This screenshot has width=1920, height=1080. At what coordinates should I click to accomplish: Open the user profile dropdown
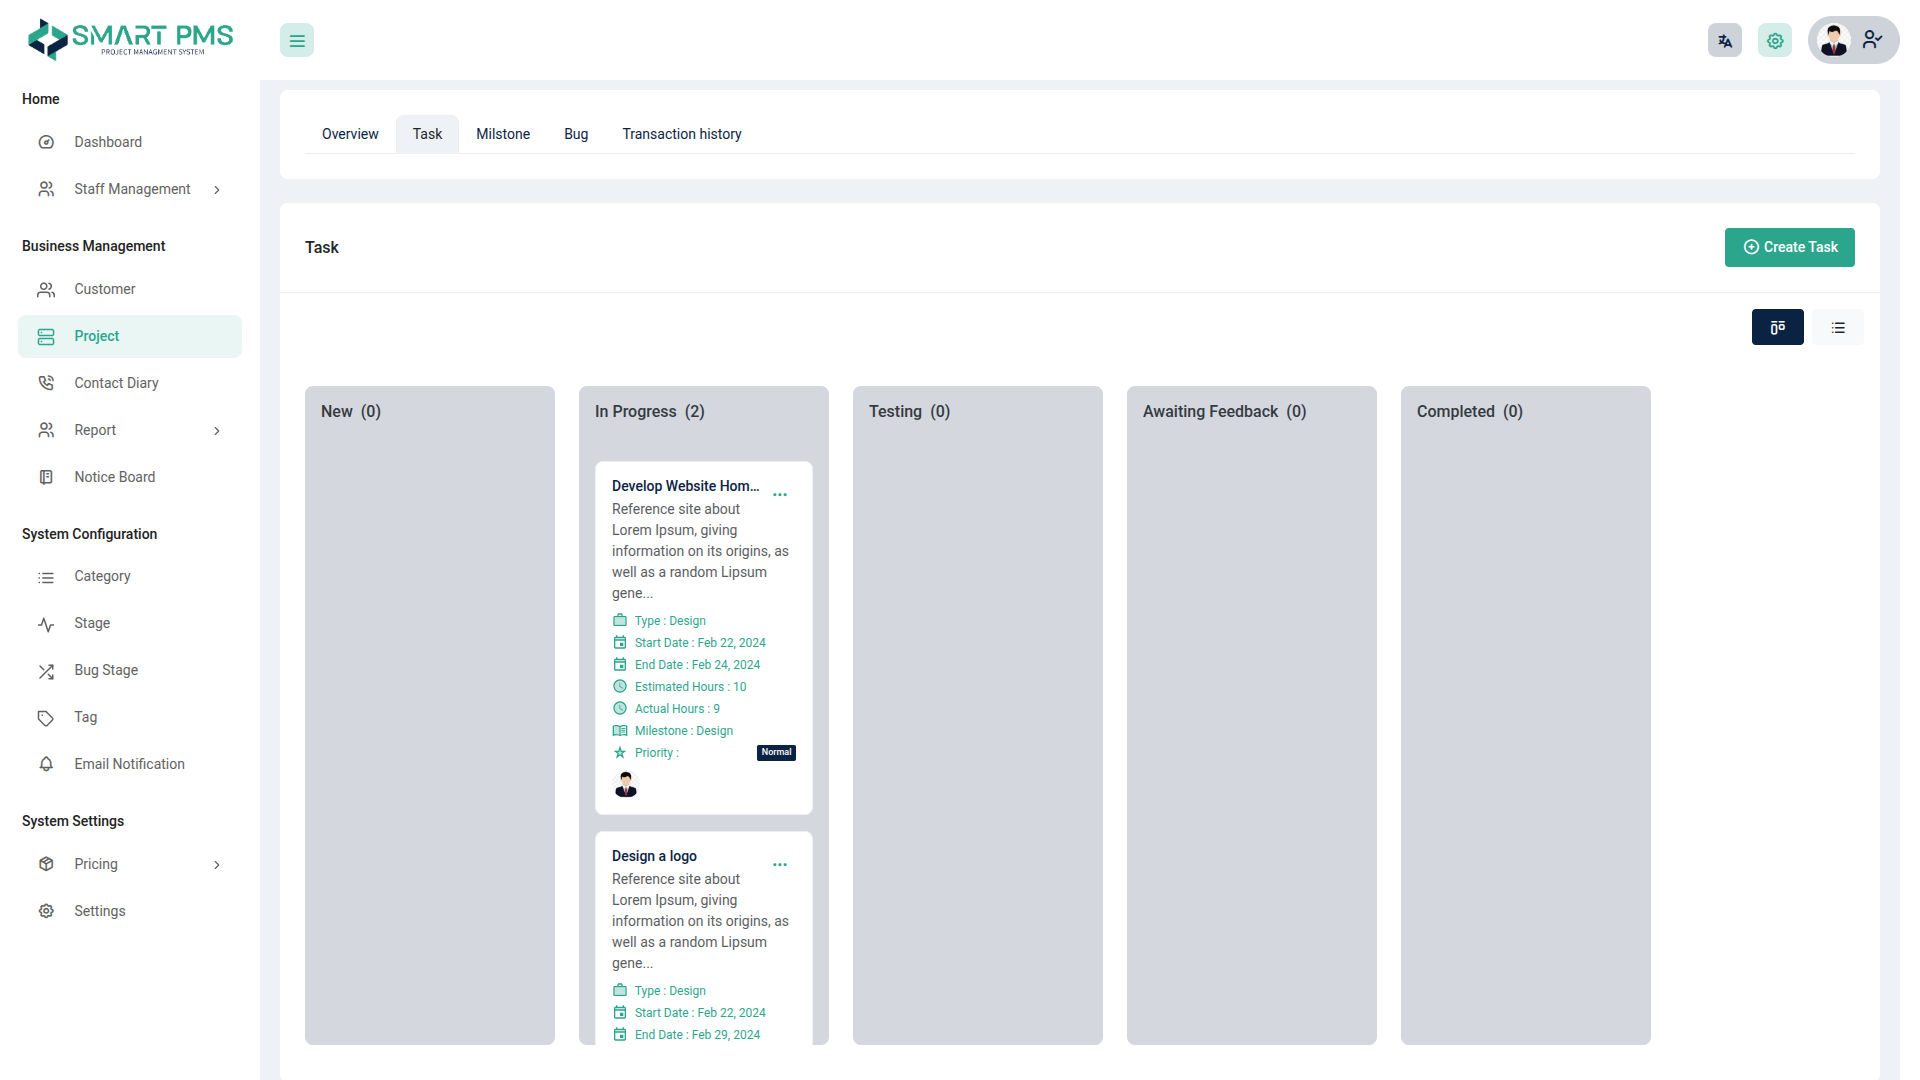[1853, 41]
